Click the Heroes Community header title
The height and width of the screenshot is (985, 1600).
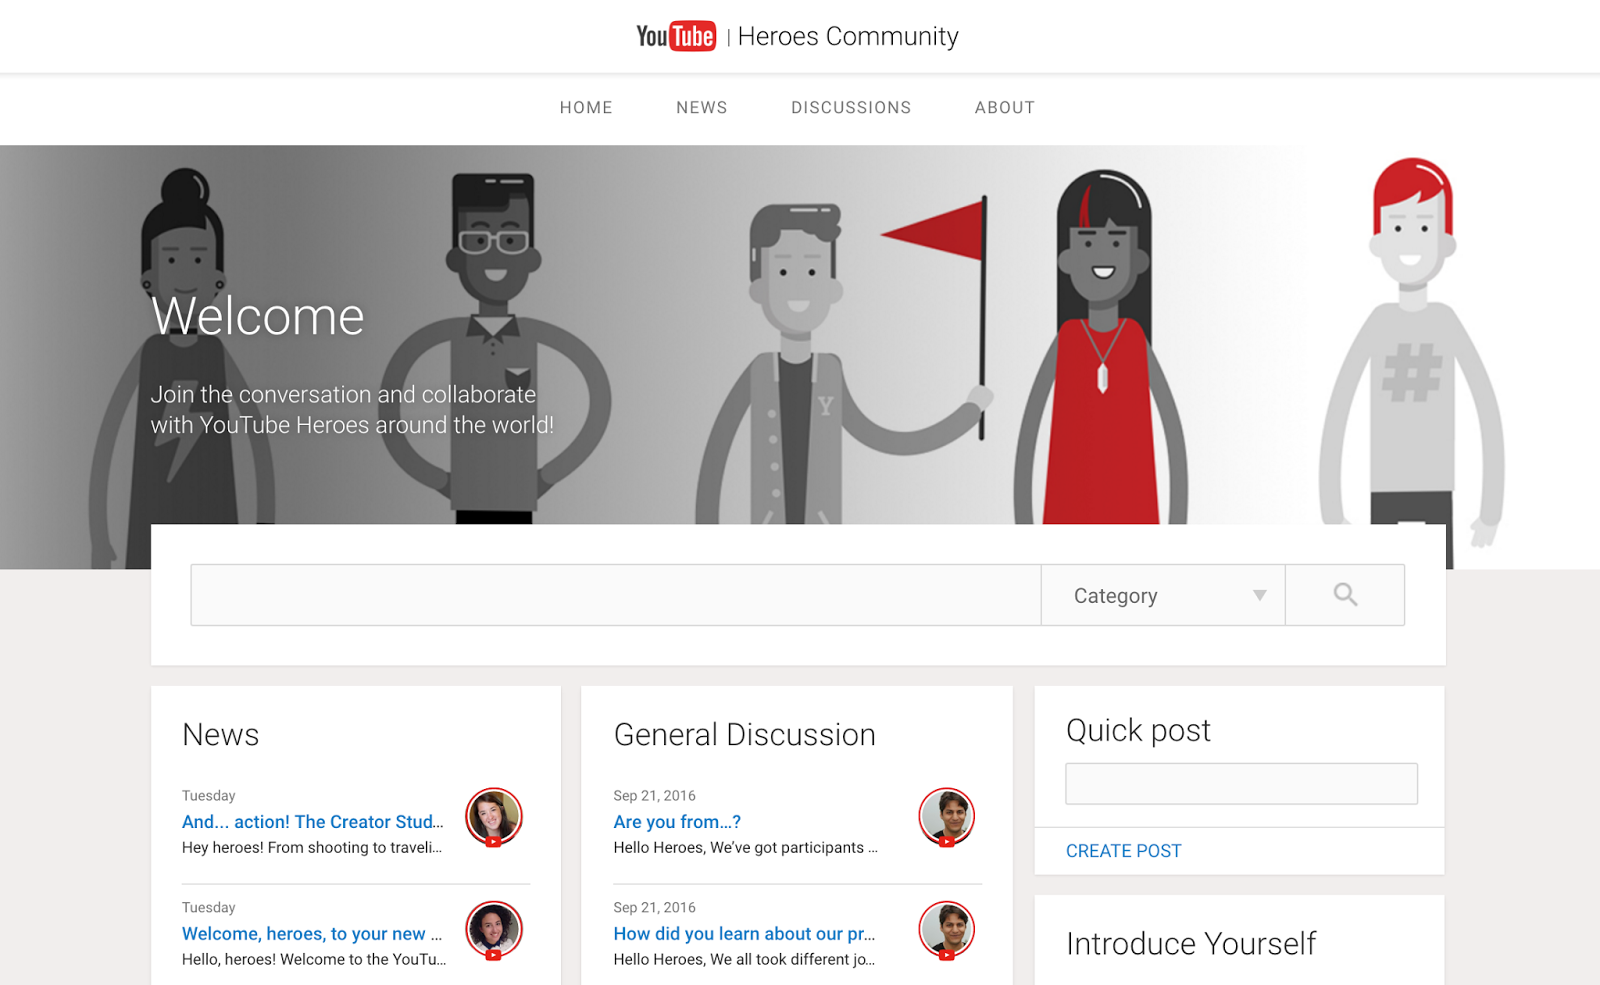coord(848,37)
